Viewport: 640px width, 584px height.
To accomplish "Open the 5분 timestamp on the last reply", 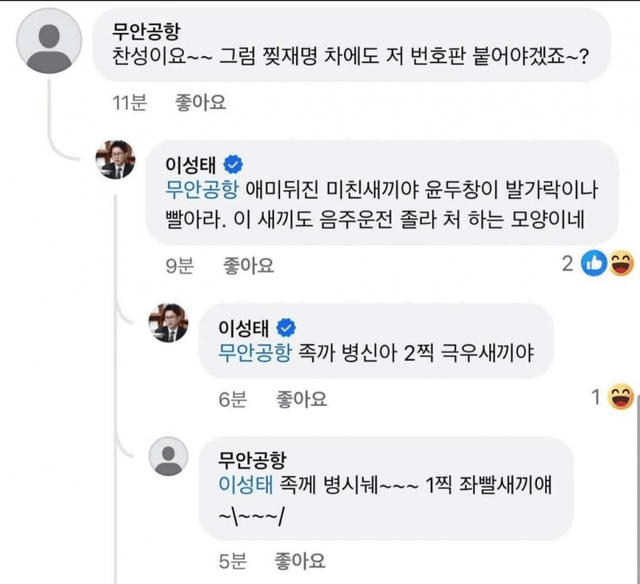I will (232, 560).
